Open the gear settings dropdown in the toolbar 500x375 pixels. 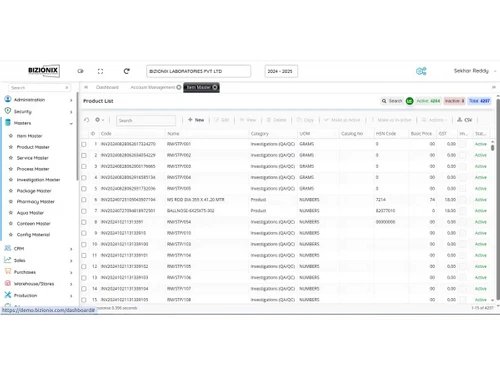[99, 120]
